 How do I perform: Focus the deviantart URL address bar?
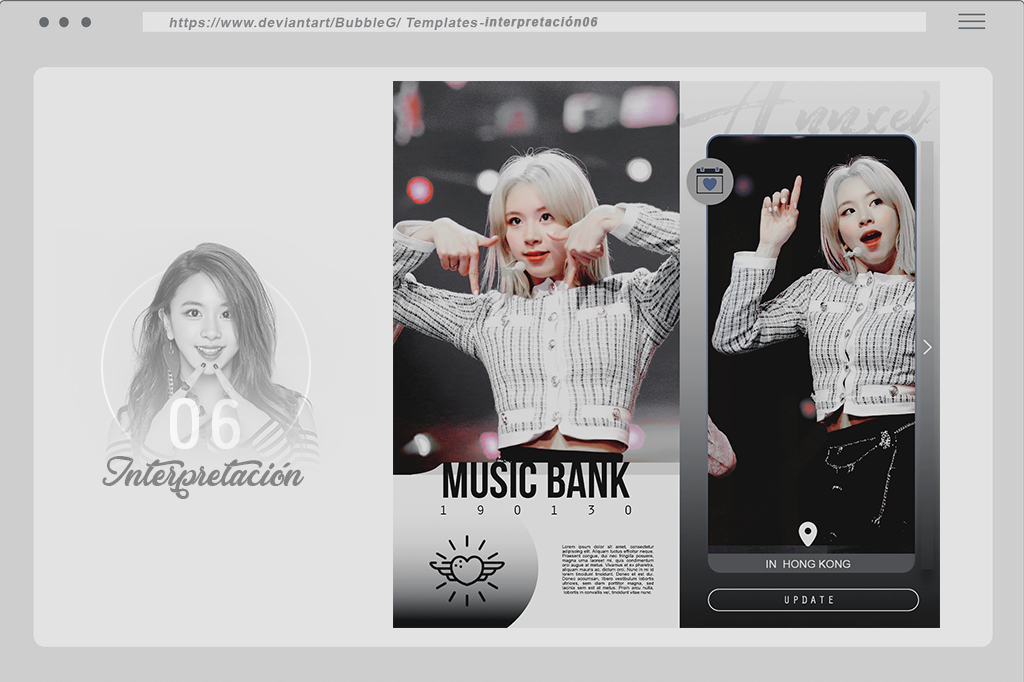coord(534,22)
